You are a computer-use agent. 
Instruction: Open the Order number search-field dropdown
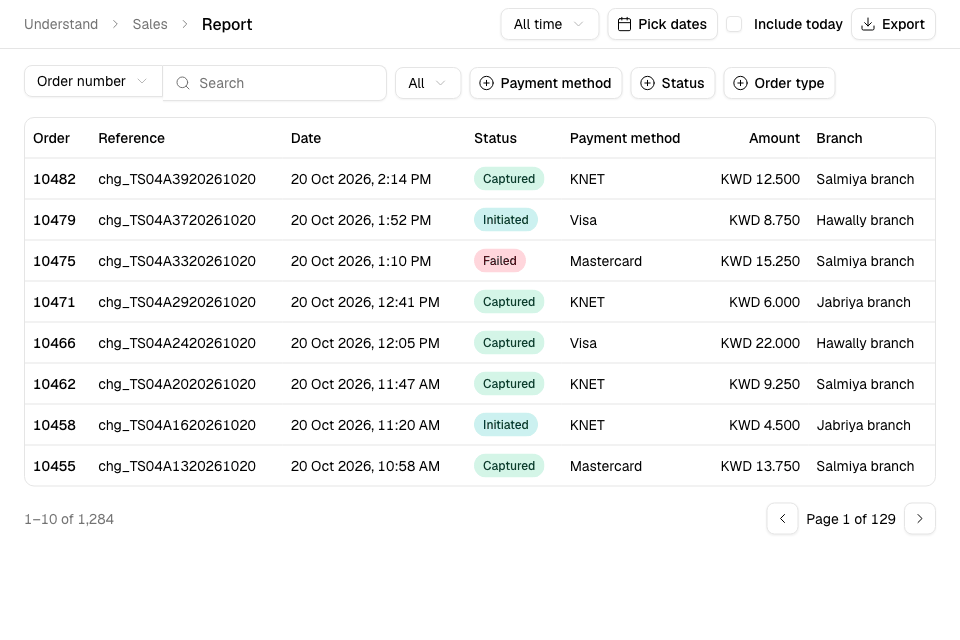[93, 81]
